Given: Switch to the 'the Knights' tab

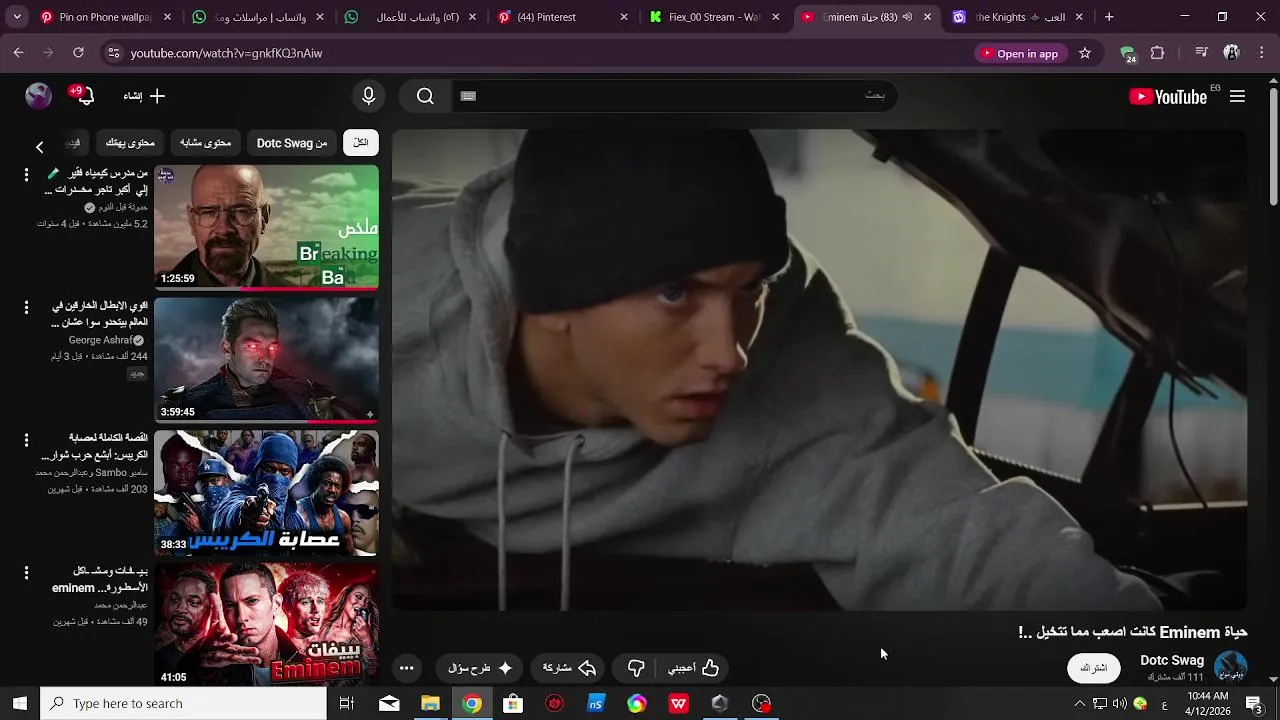Looking at the screenshot, I should tap(1018, 17).
